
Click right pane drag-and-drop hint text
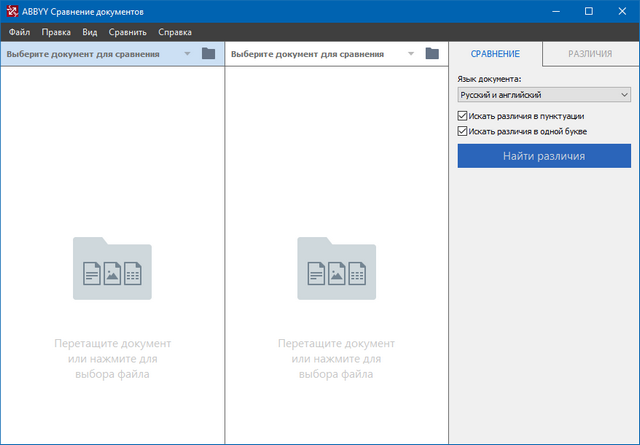[x=336, y=359]
